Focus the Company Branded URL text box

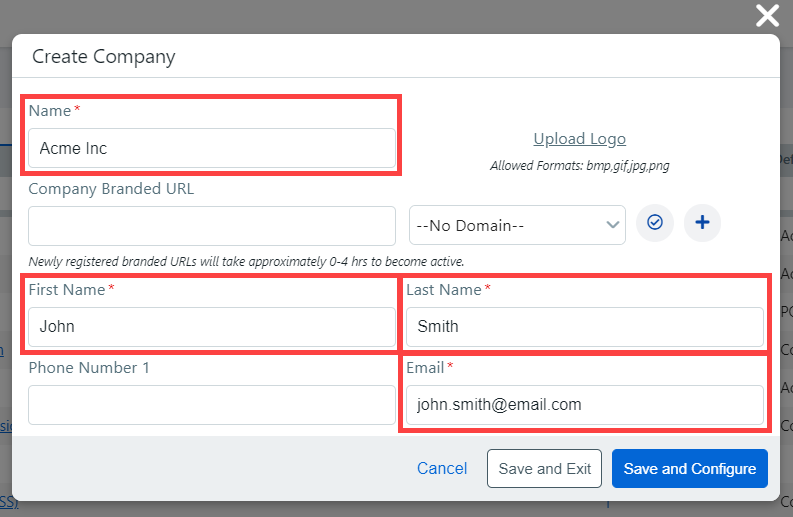point(212,226)
